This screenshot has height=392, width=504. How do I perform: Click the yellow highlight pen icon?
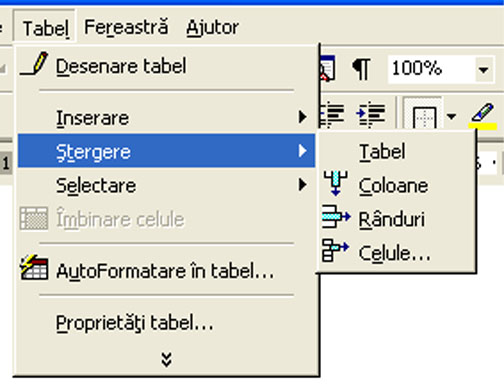click(483, 115)
